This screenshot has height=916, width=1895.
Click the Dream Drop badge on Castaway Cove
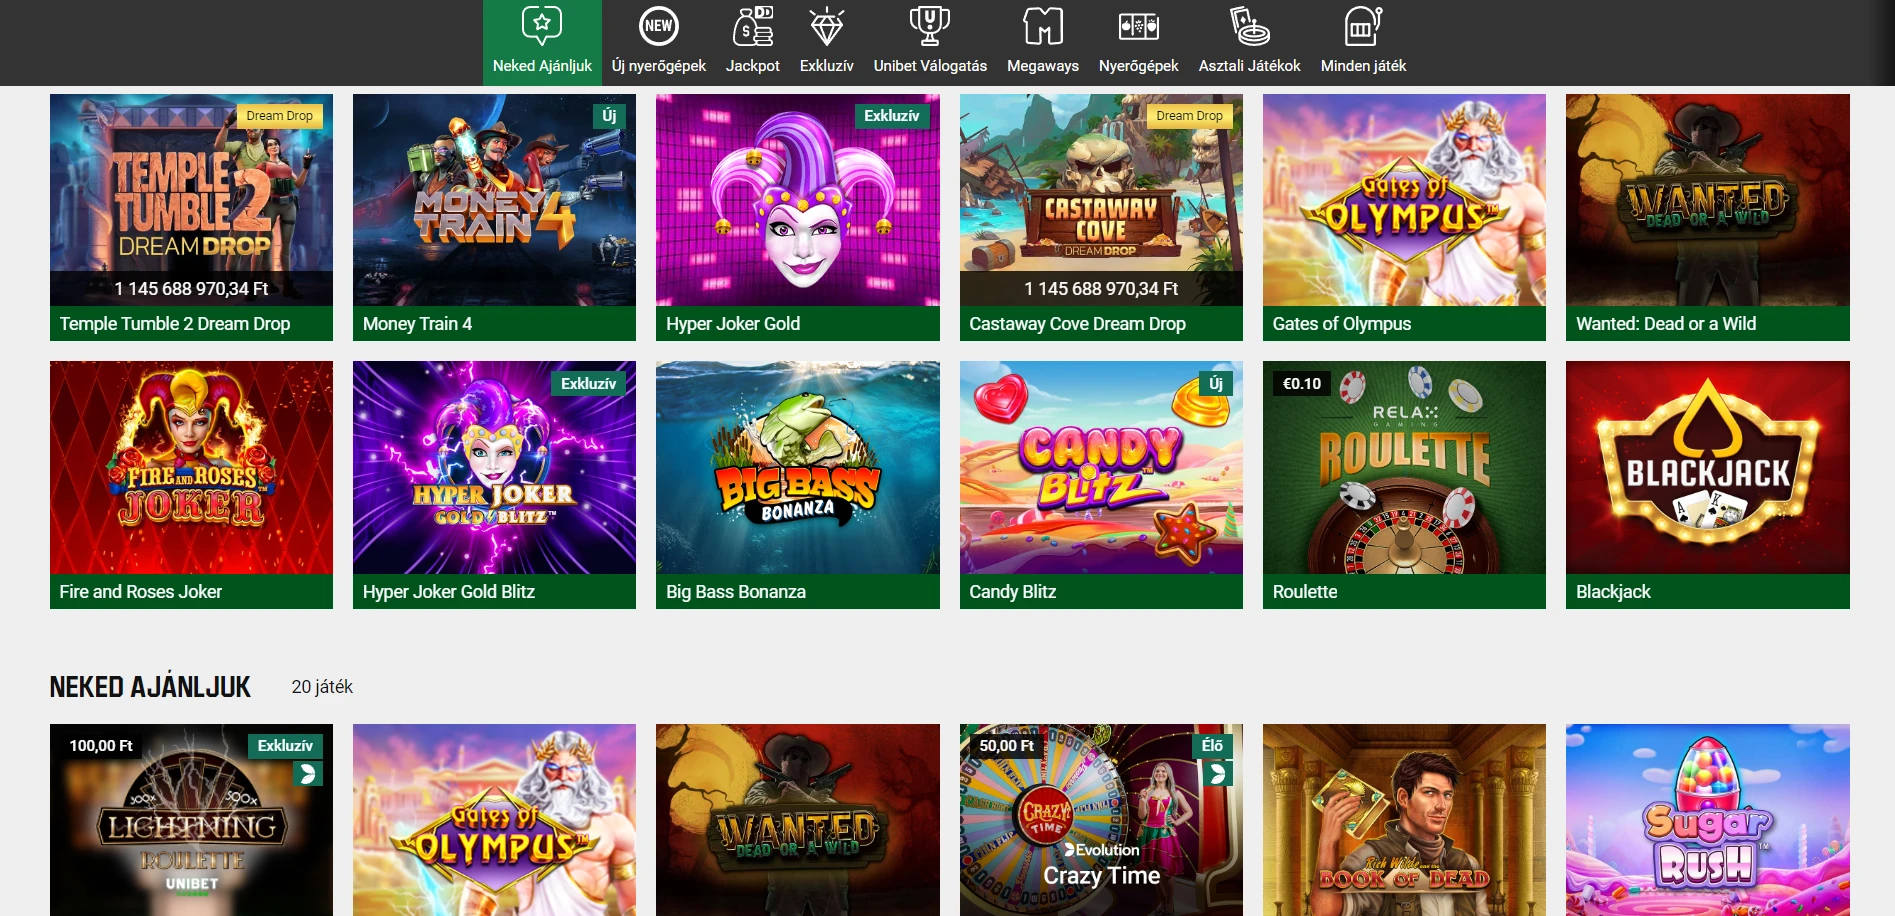tap(1189, 116)
